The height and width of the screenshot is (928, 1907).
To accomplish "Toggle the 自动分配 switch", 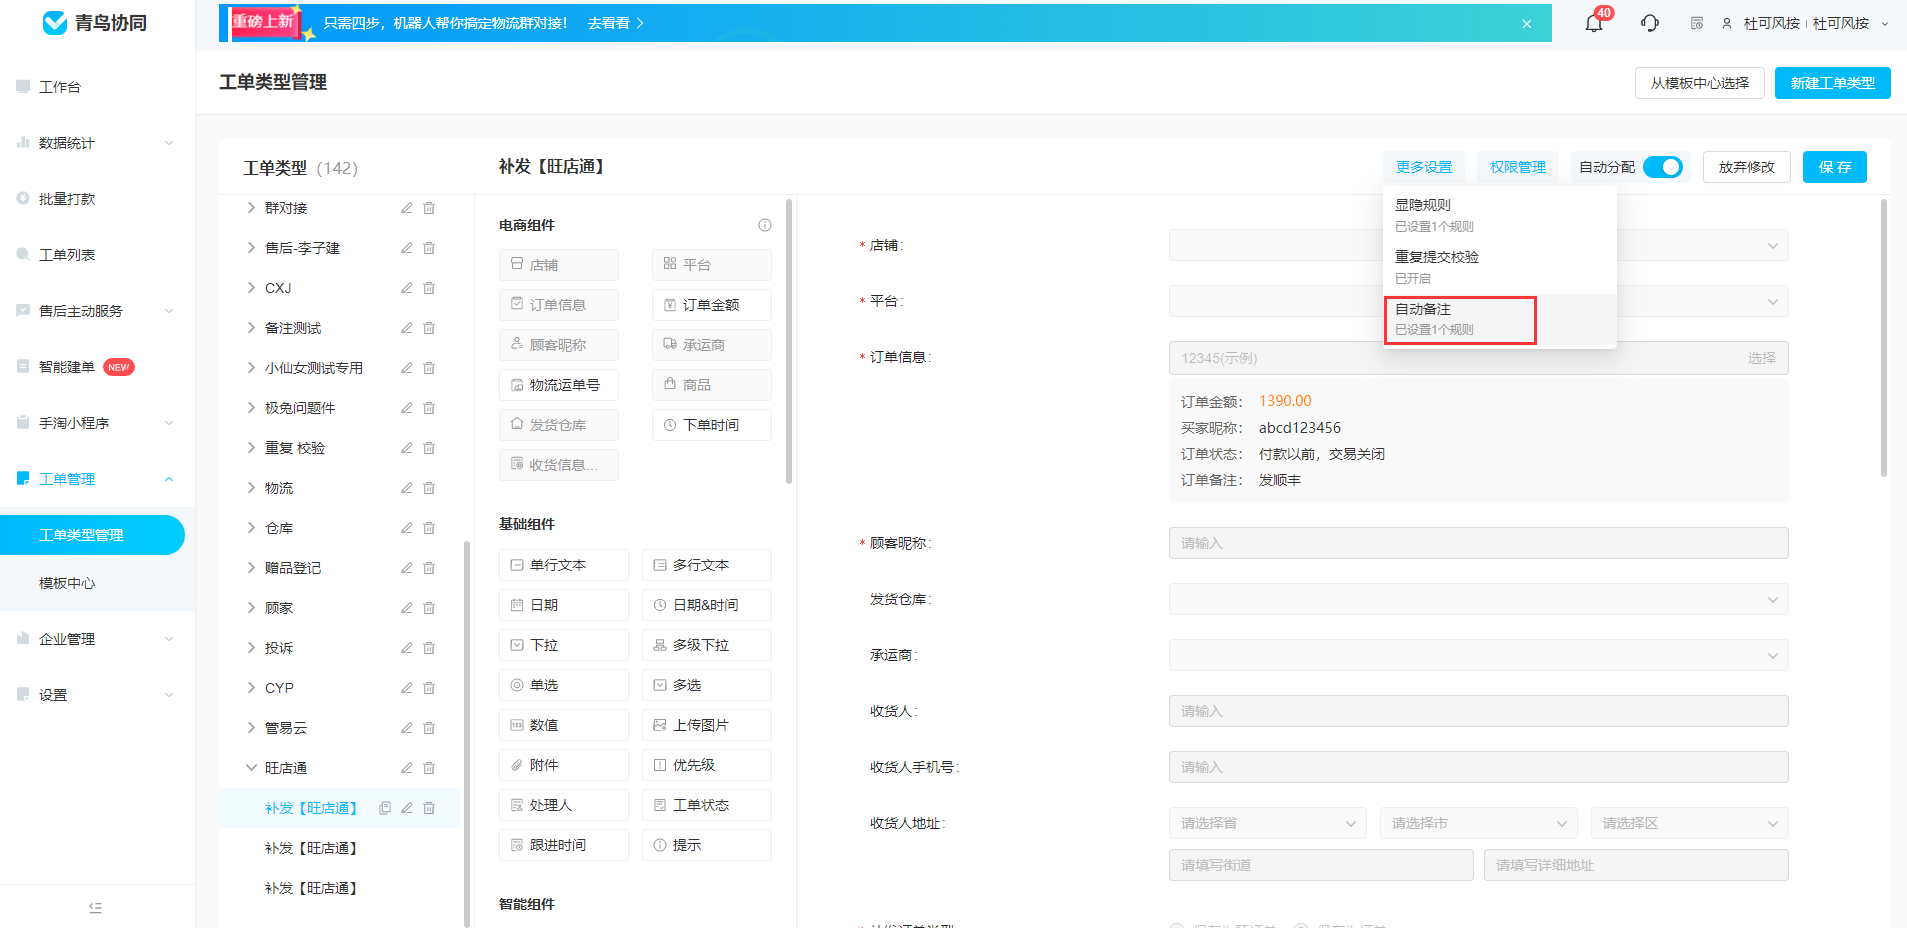I will 1663,167.
